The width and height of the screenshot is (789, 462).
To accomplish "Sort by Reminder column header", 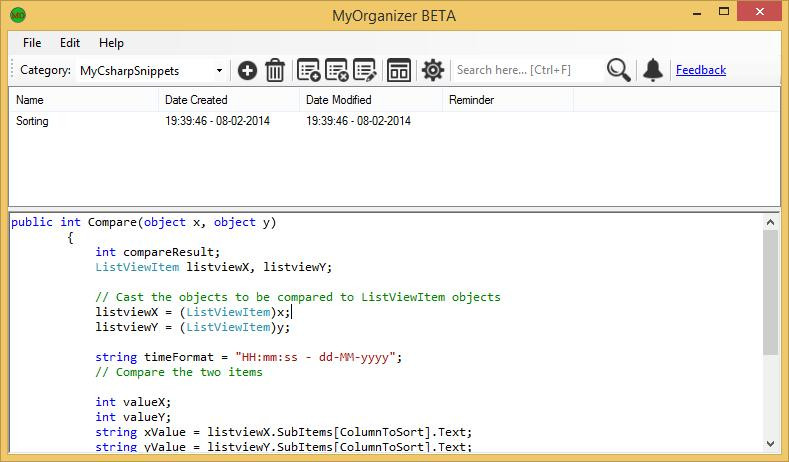I will pyautogui.click(x=507, y=100).
